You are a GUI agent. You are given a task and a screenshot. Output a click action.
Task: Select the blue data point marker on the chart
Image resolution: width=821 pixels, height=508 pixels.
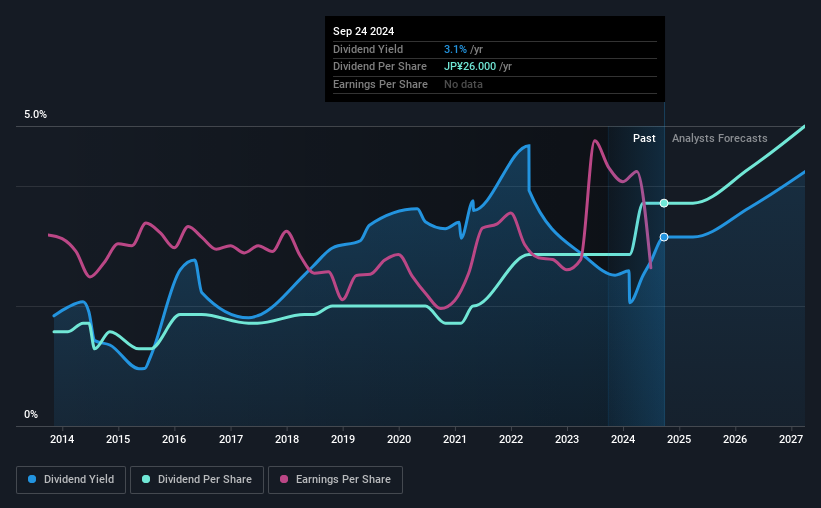664,237
